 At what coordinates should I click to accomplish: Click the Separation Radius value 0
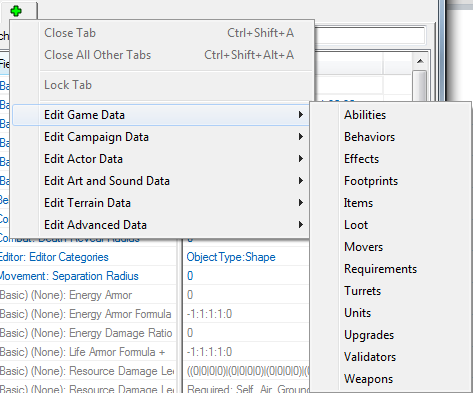(246, 276)
